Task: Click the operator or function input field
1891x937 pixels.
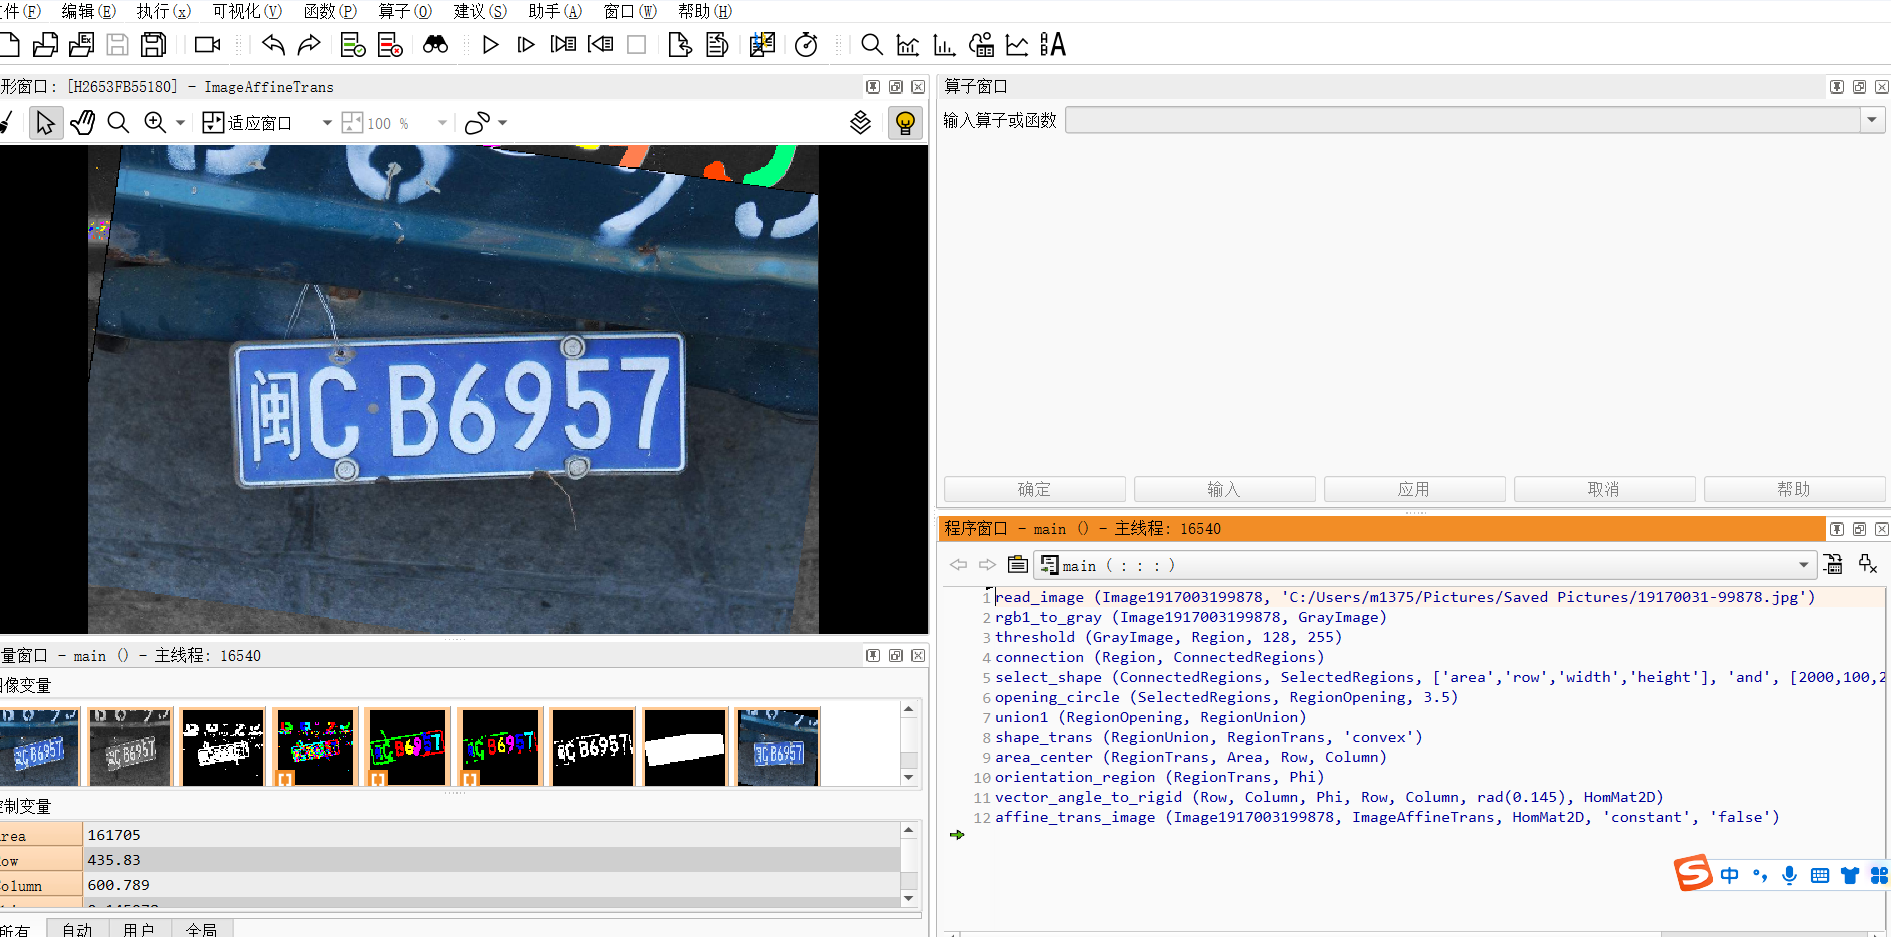Action: click(1463, 120)
